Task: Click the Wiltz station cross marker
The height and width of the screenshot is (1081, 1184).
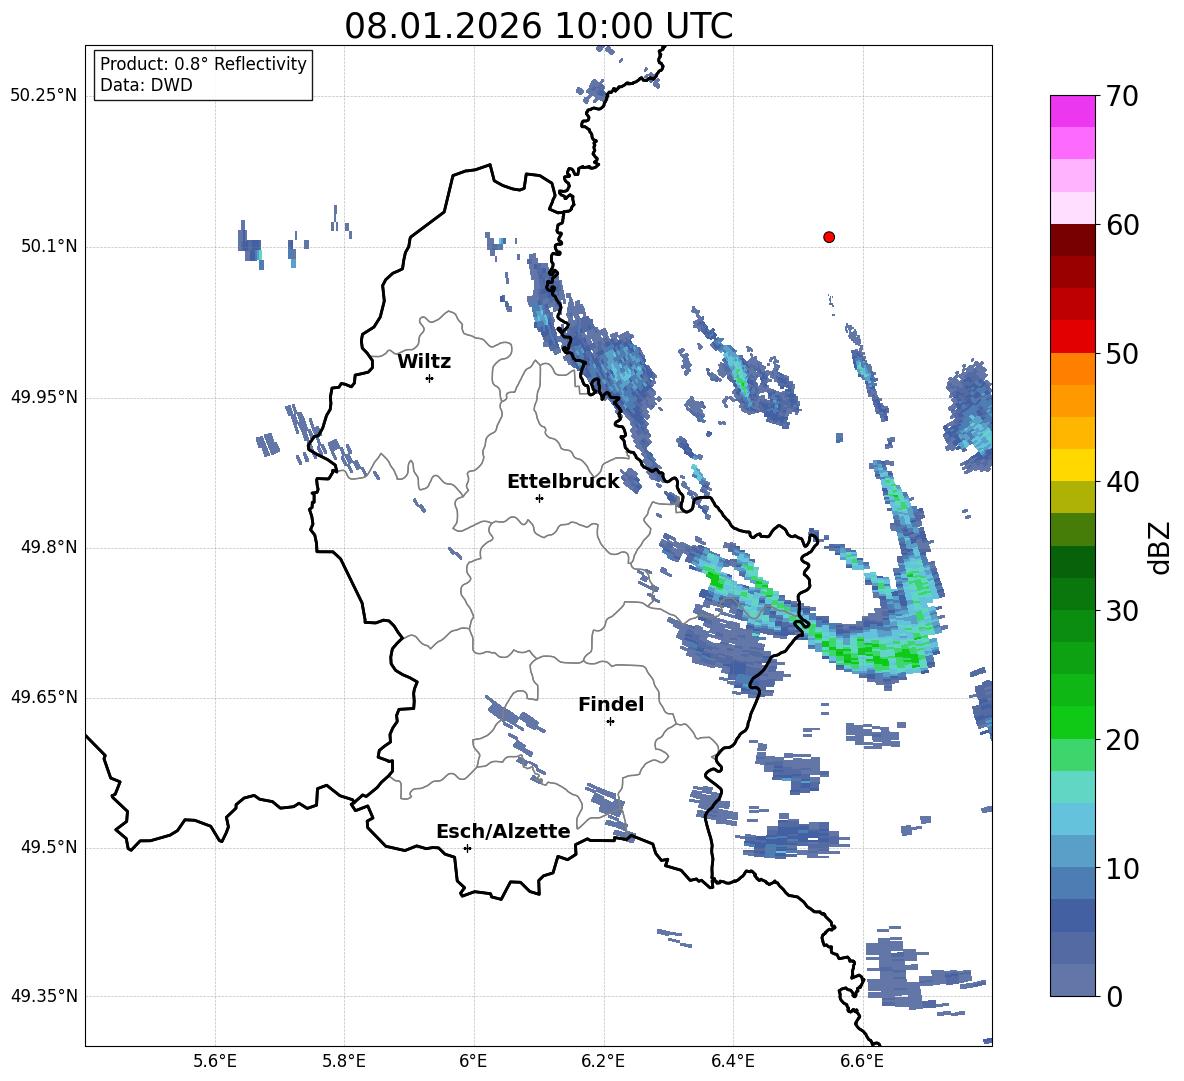Action: (430, 378)
